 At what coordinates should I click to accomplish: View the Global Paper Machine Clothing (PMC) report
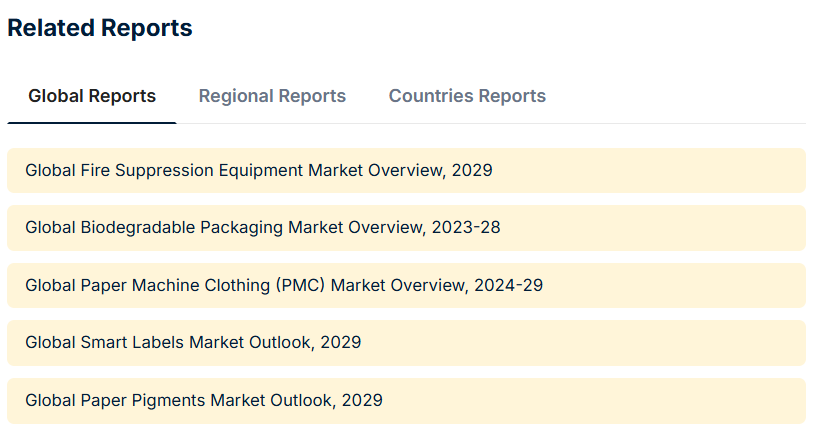pyautogui.click(x=284, y=285)
